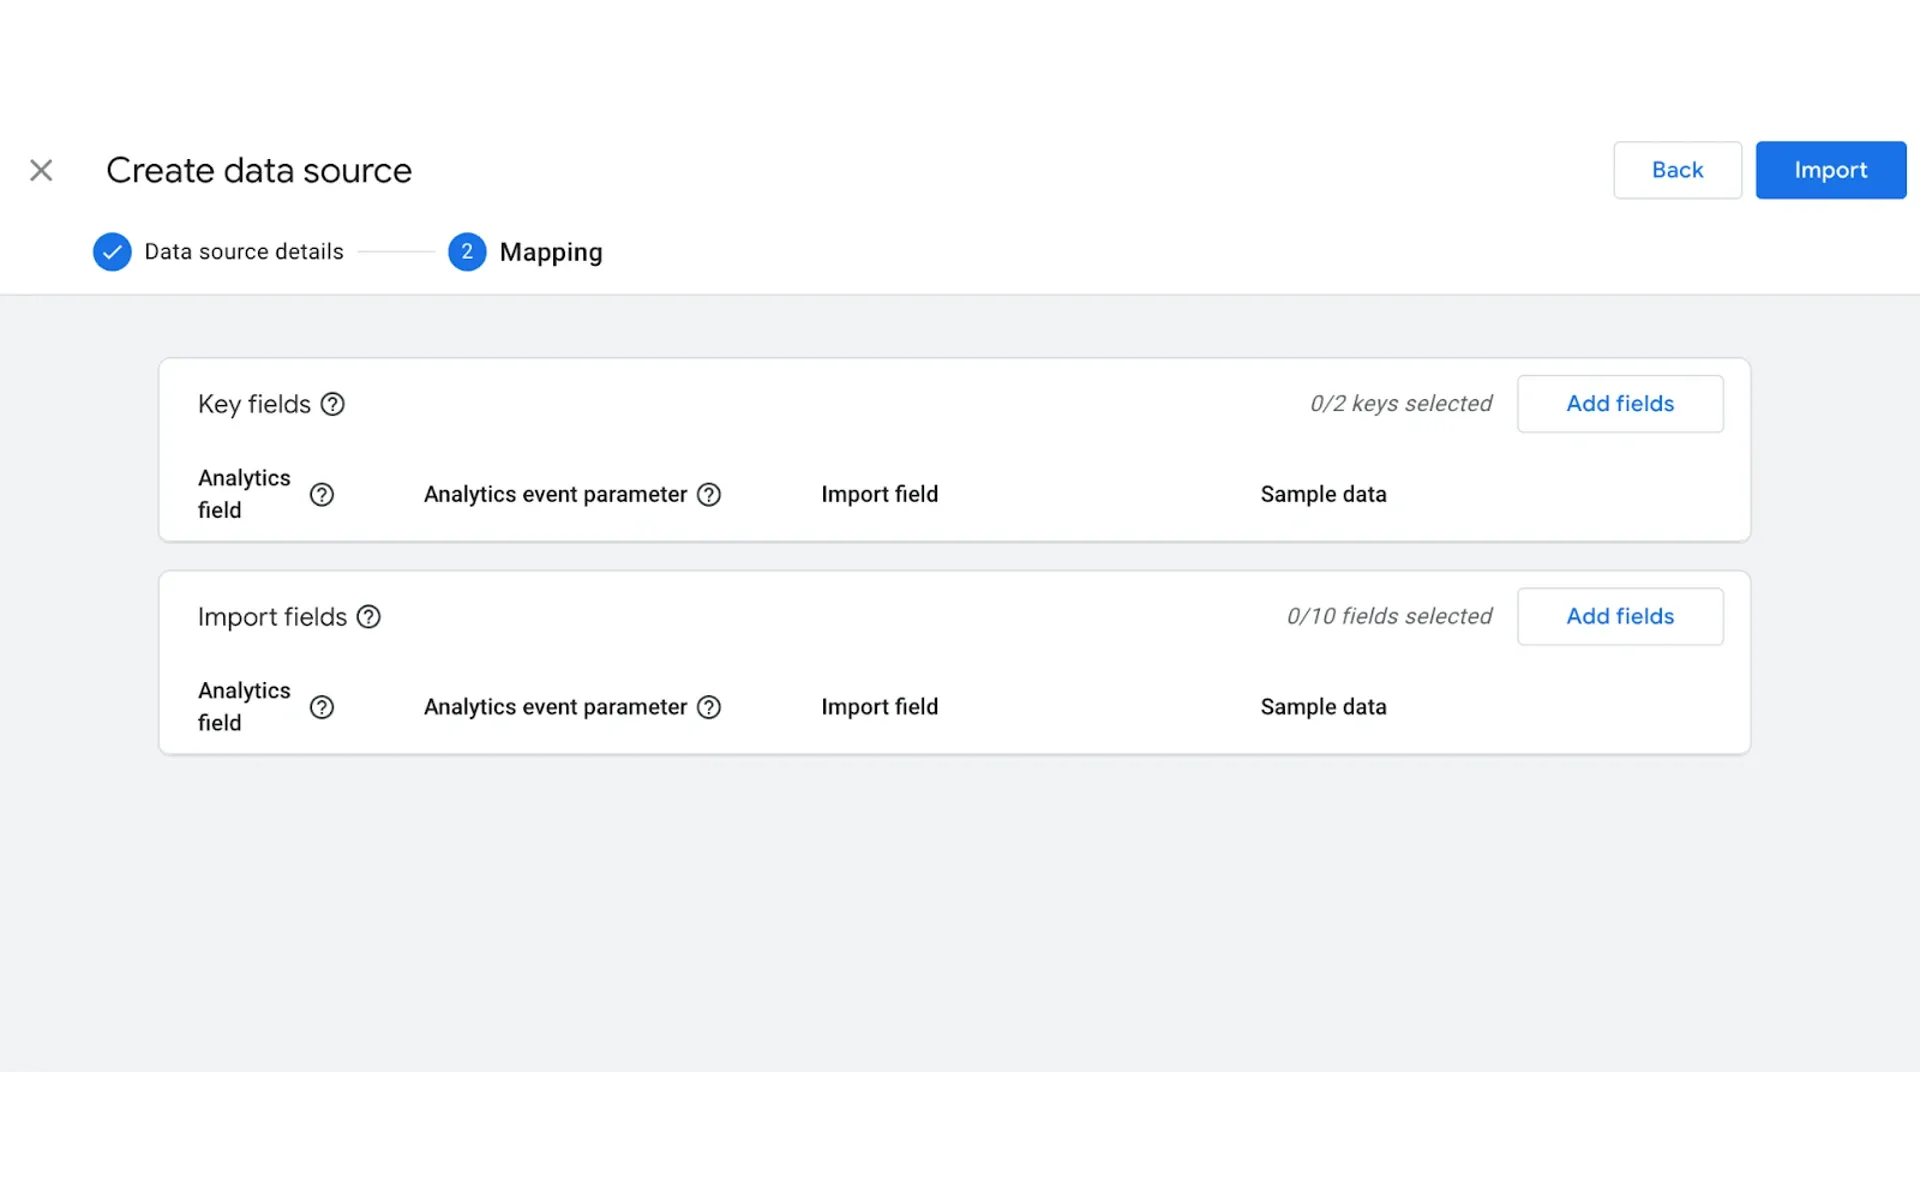Click the Analytics field help icon under Import fields
Viewport: 1920px width, 1200px height.
tap(322, 707)
